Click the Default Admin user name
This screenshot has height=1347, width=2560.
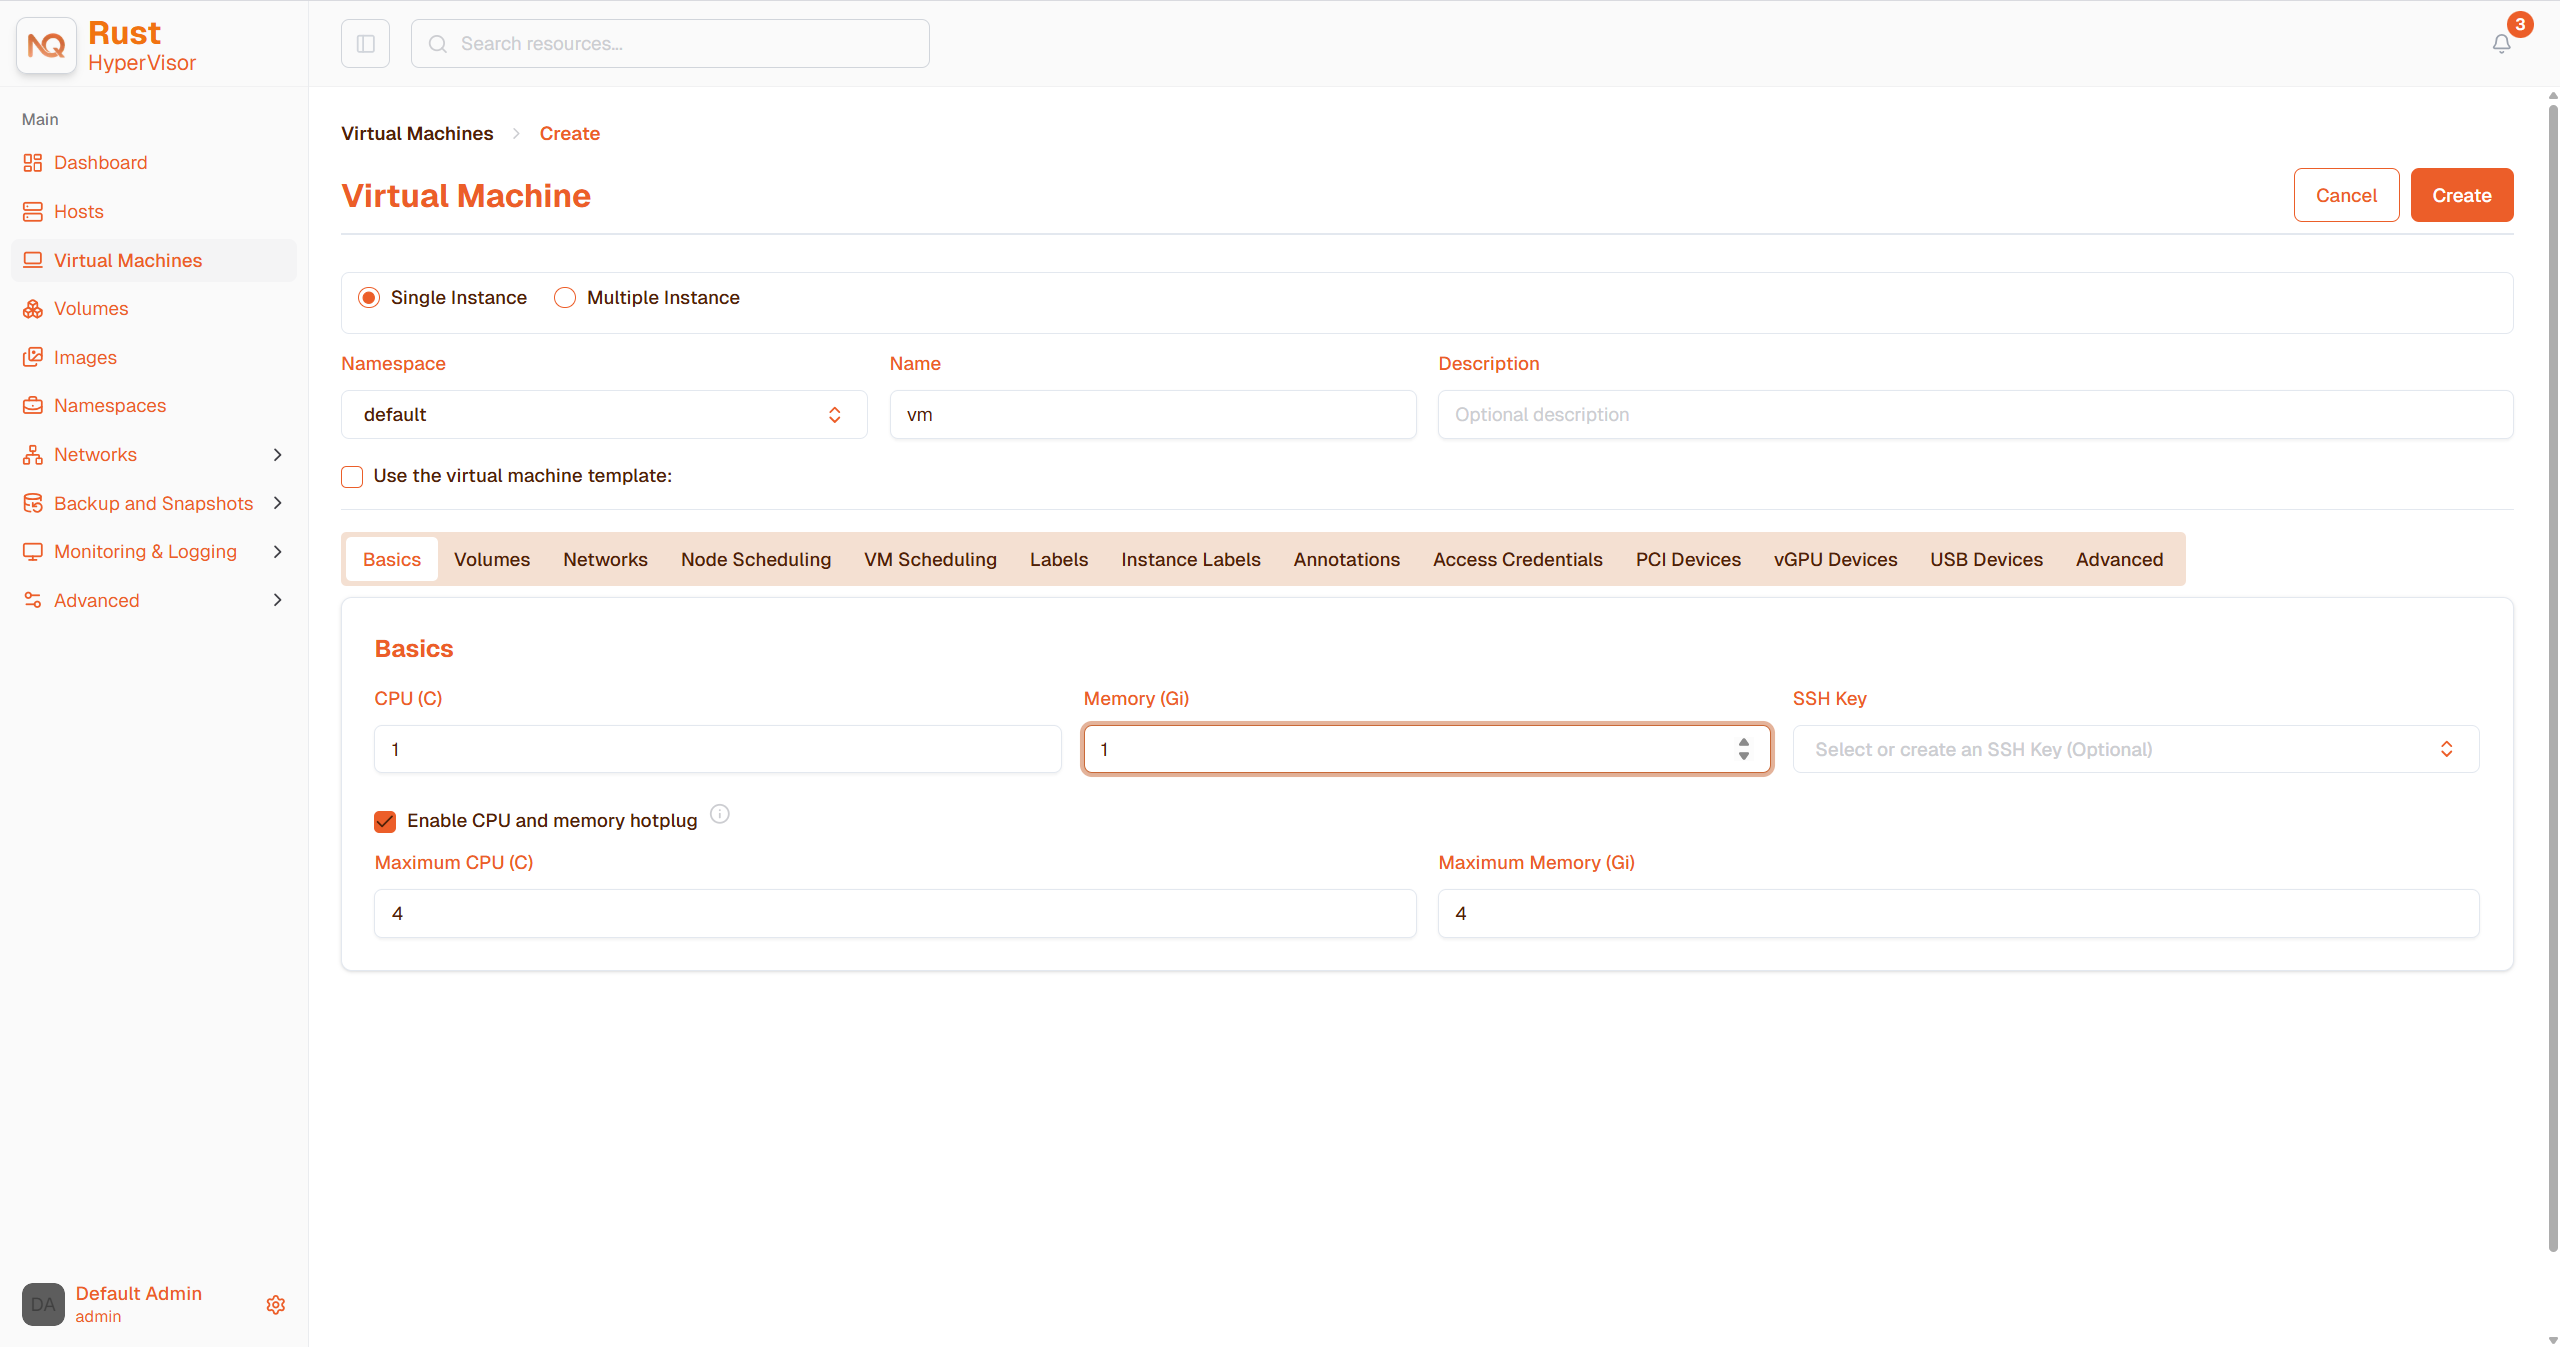click(139, 1293)
